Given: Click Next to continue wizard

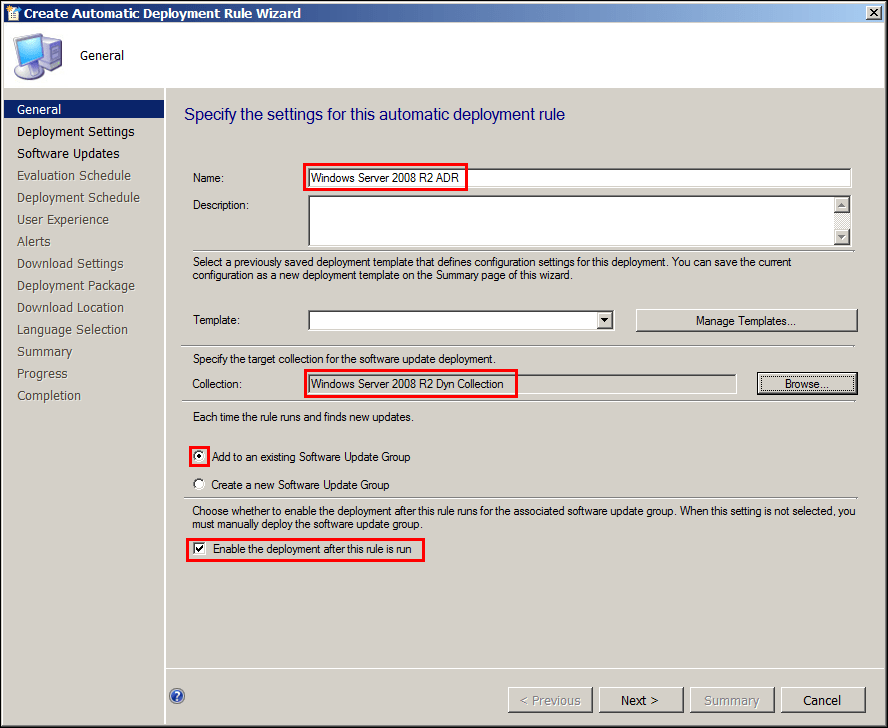Looking at the screenshot, I should click(639, 700).
